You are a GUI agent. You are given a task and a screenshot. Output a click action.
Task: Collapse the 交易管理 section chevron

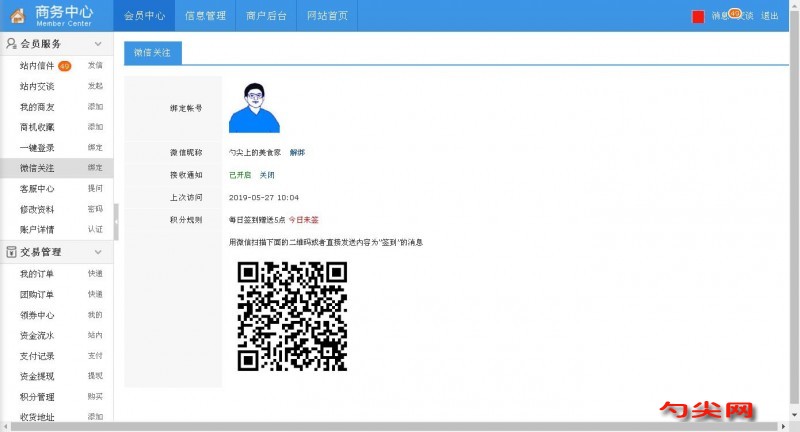tap(98, 252)
